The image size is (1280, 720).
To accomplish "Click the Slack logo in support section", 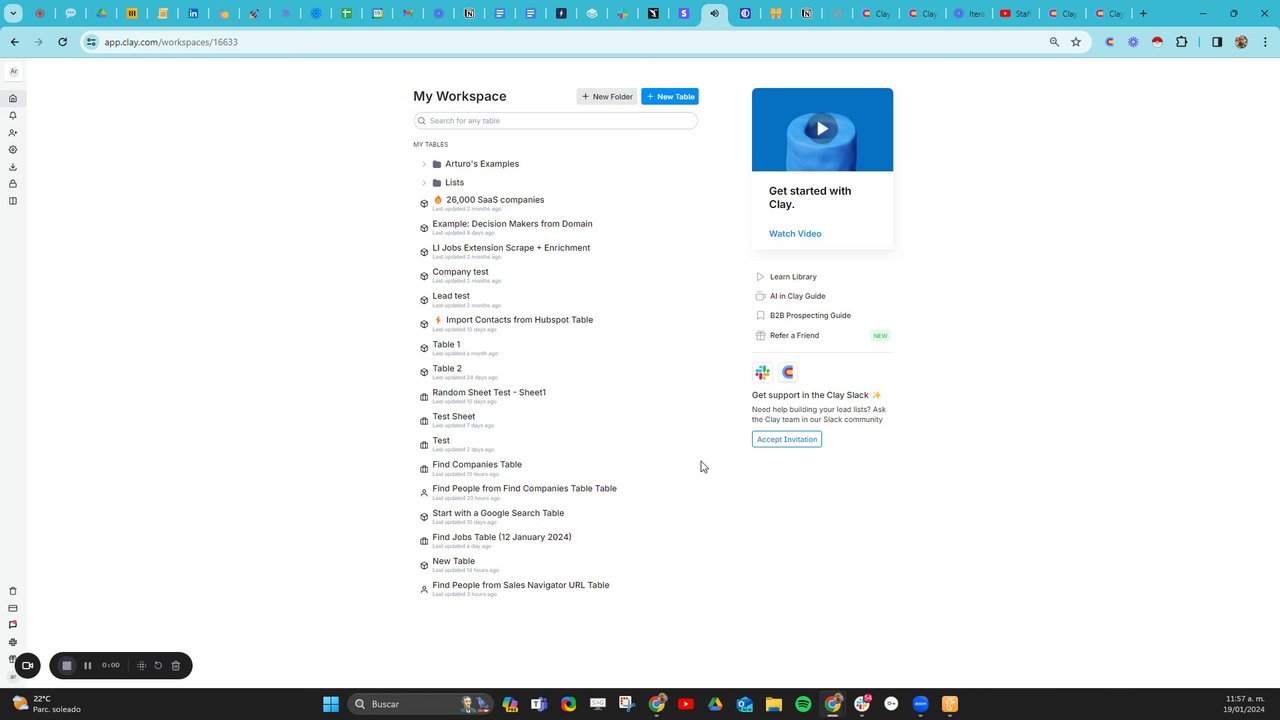I will [763, 372].
